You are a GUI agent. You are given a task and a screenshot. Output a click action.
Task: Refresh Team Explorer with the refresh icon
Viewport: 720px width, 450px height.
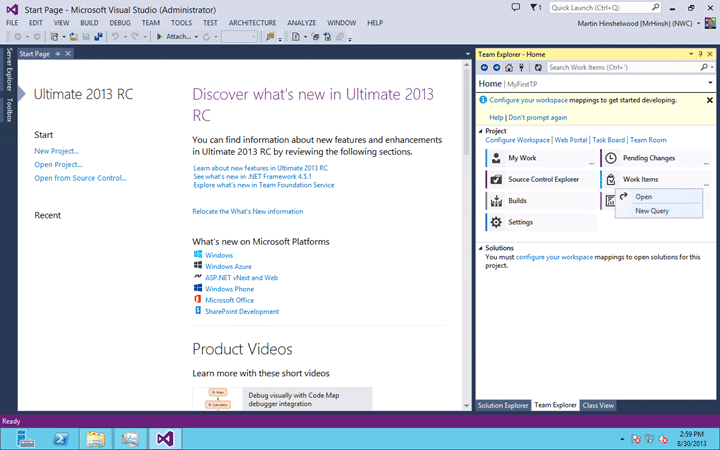(538, 68)
